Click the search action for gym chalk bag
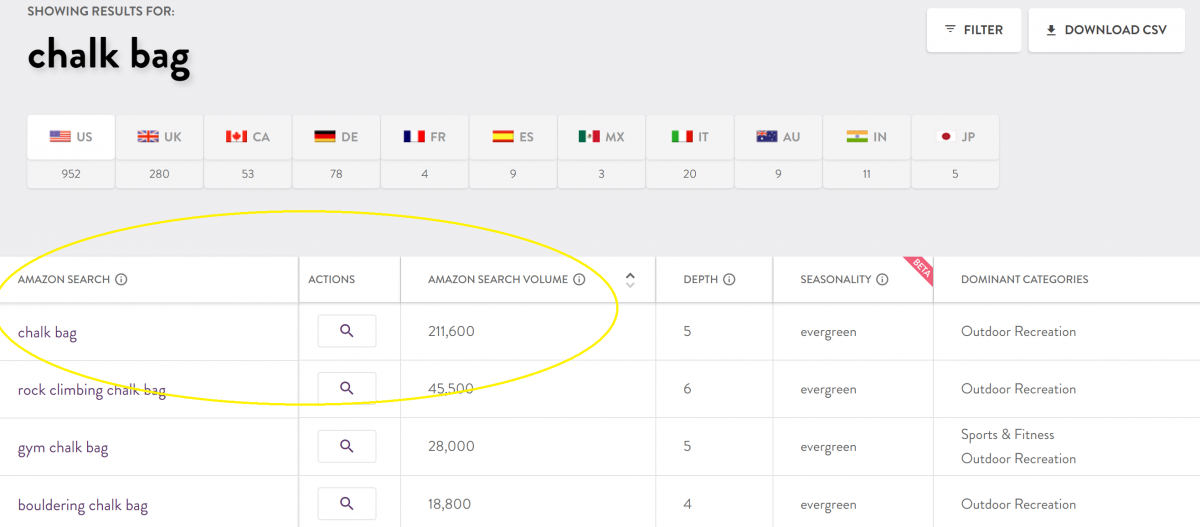Image resolution: width=1200 pixels, height=527 pixels. tap(347, 446)
